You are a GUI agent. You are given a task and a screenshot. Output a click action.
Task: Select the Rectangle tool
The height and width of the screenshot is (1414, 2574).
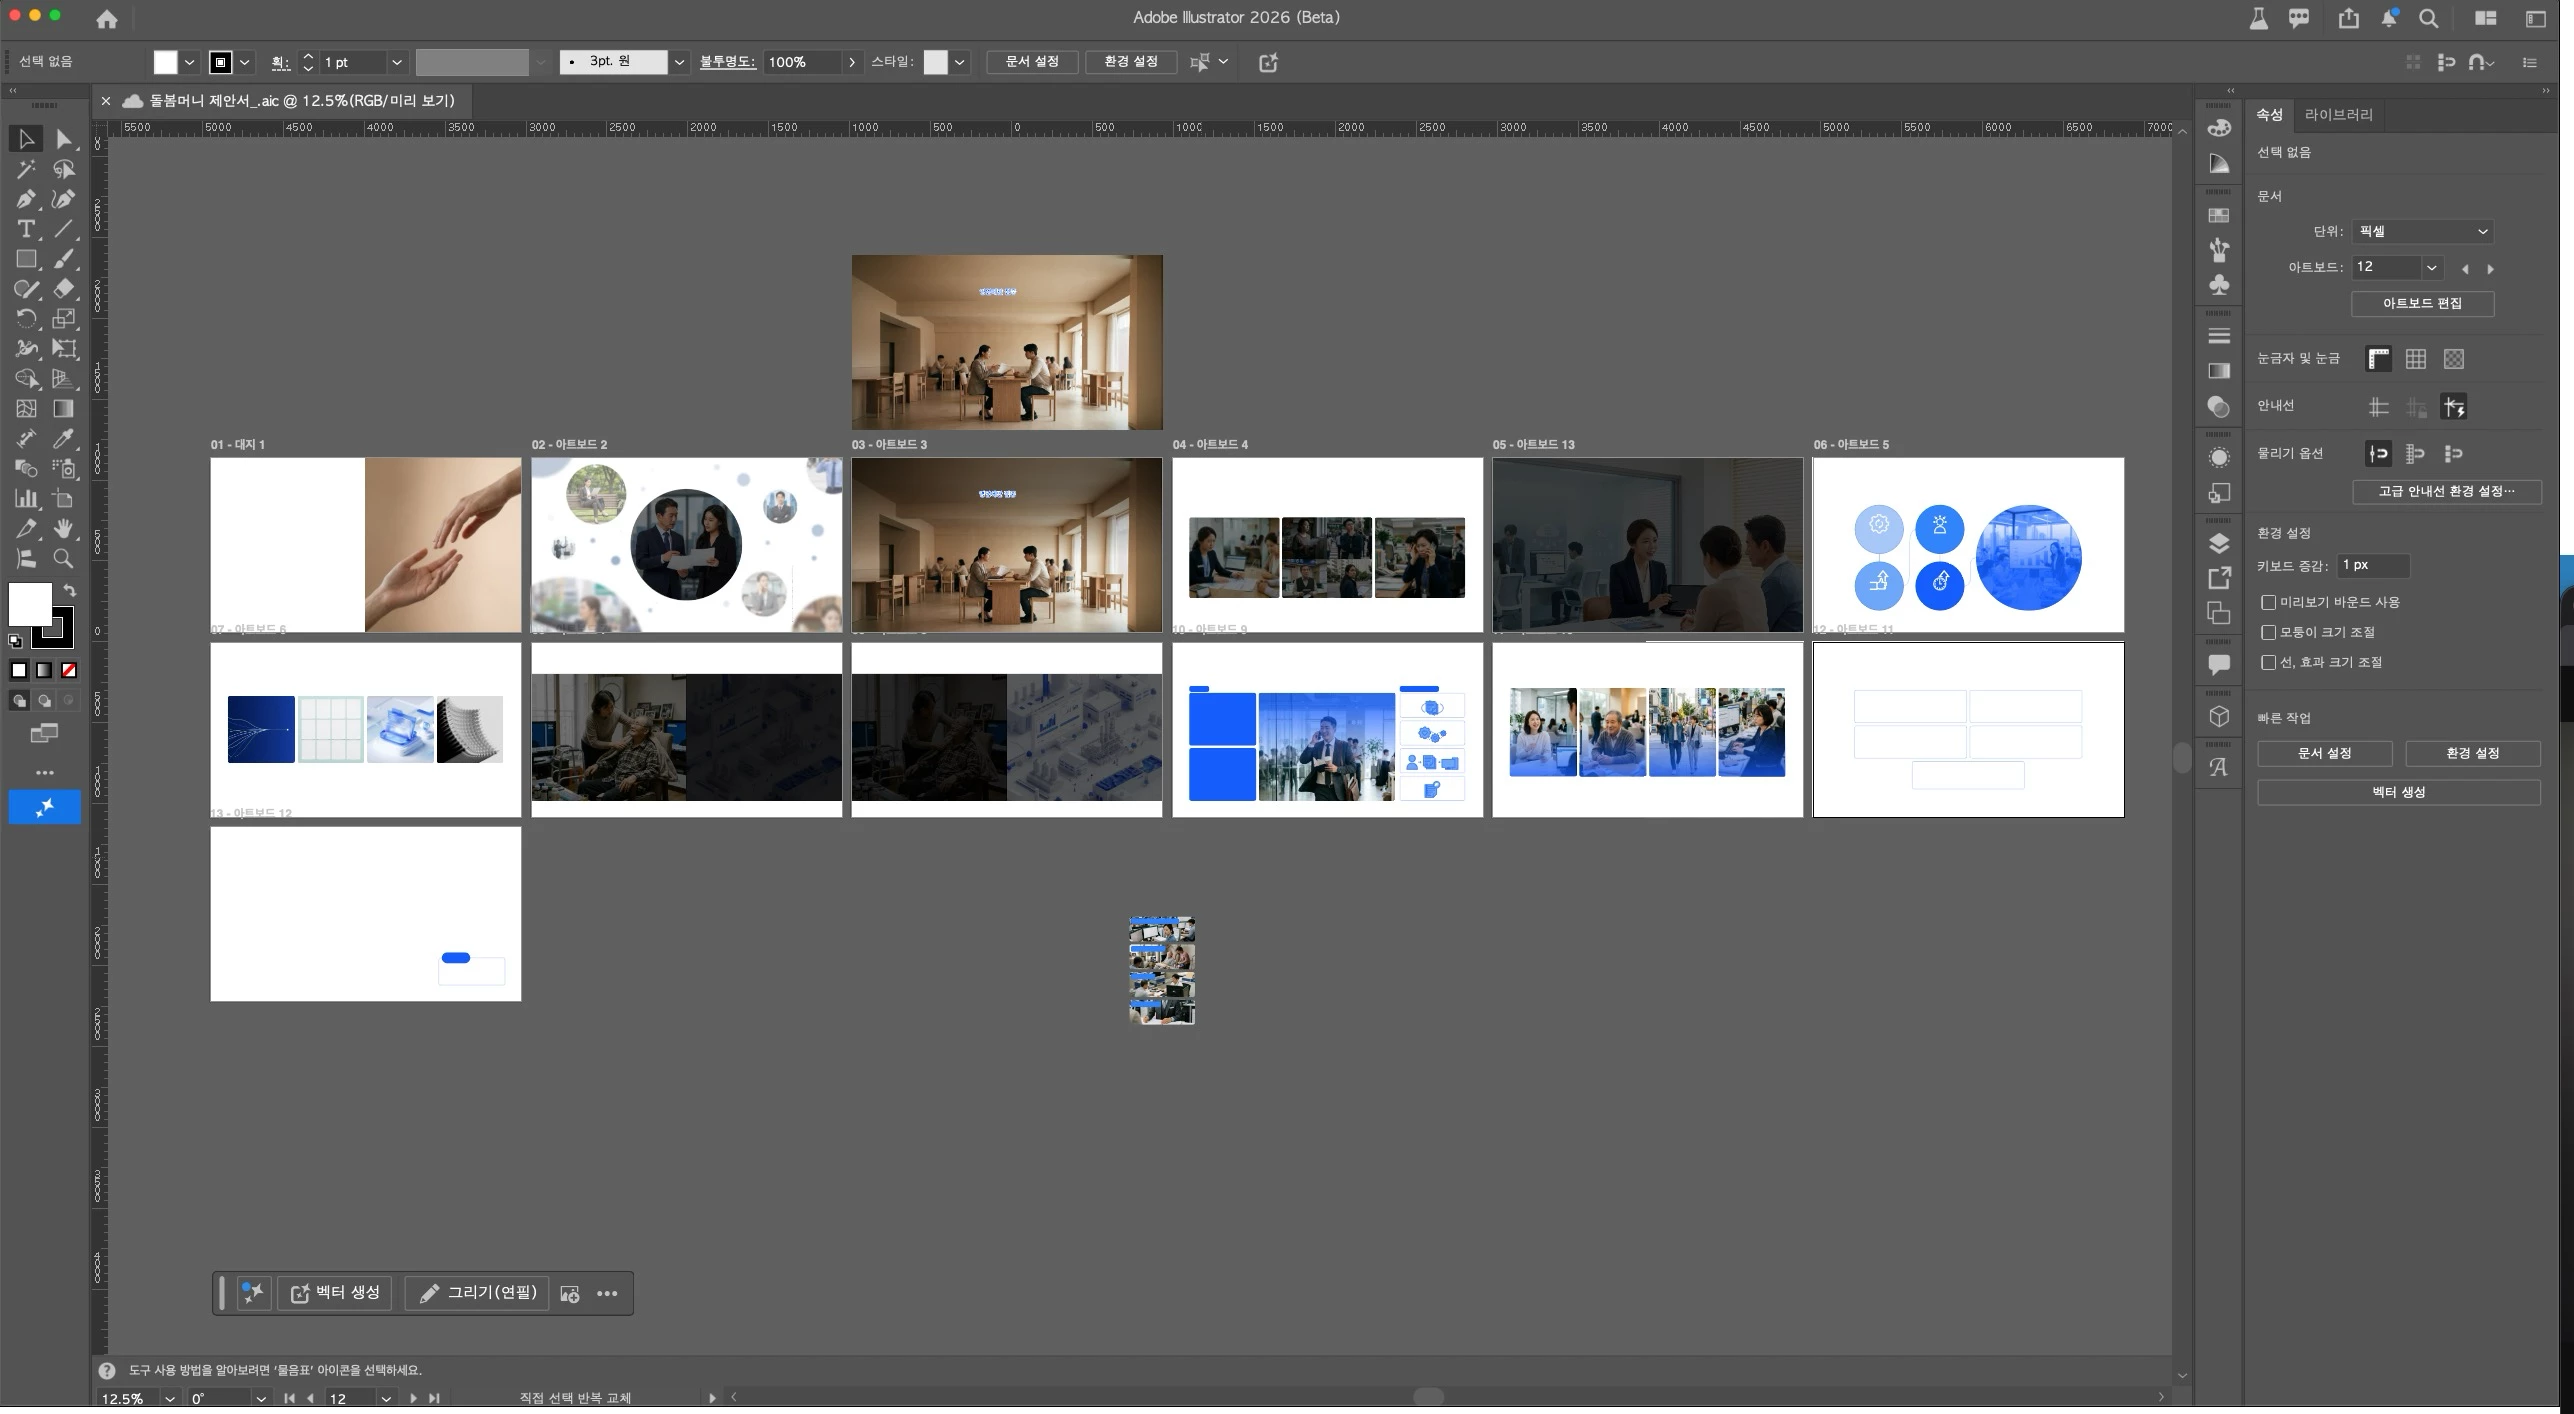click(26, 259)
